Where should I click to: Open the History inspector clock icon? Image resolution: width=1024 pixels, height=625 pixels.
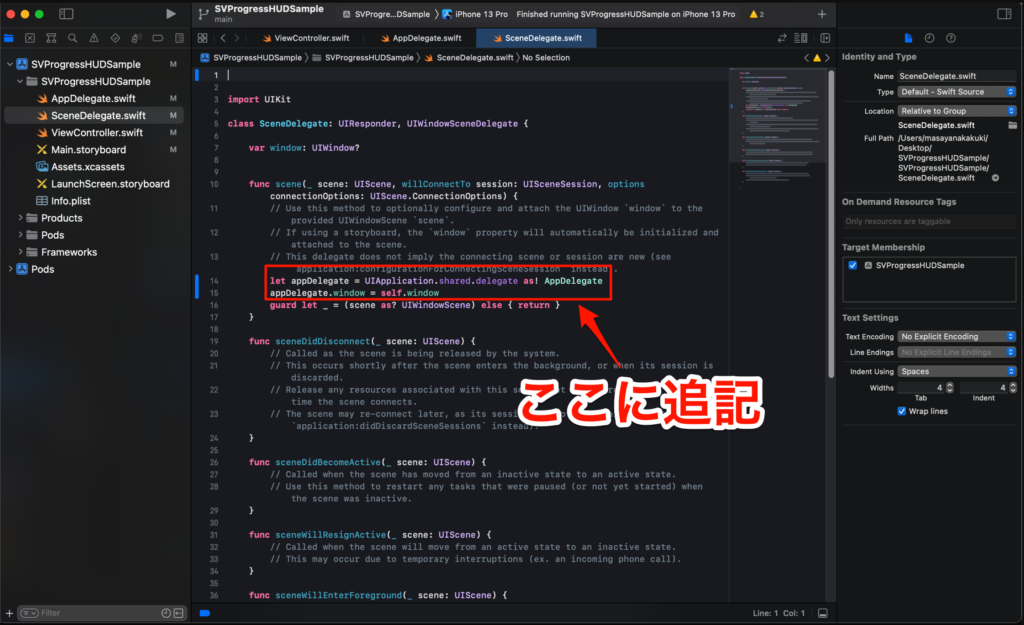930,37
